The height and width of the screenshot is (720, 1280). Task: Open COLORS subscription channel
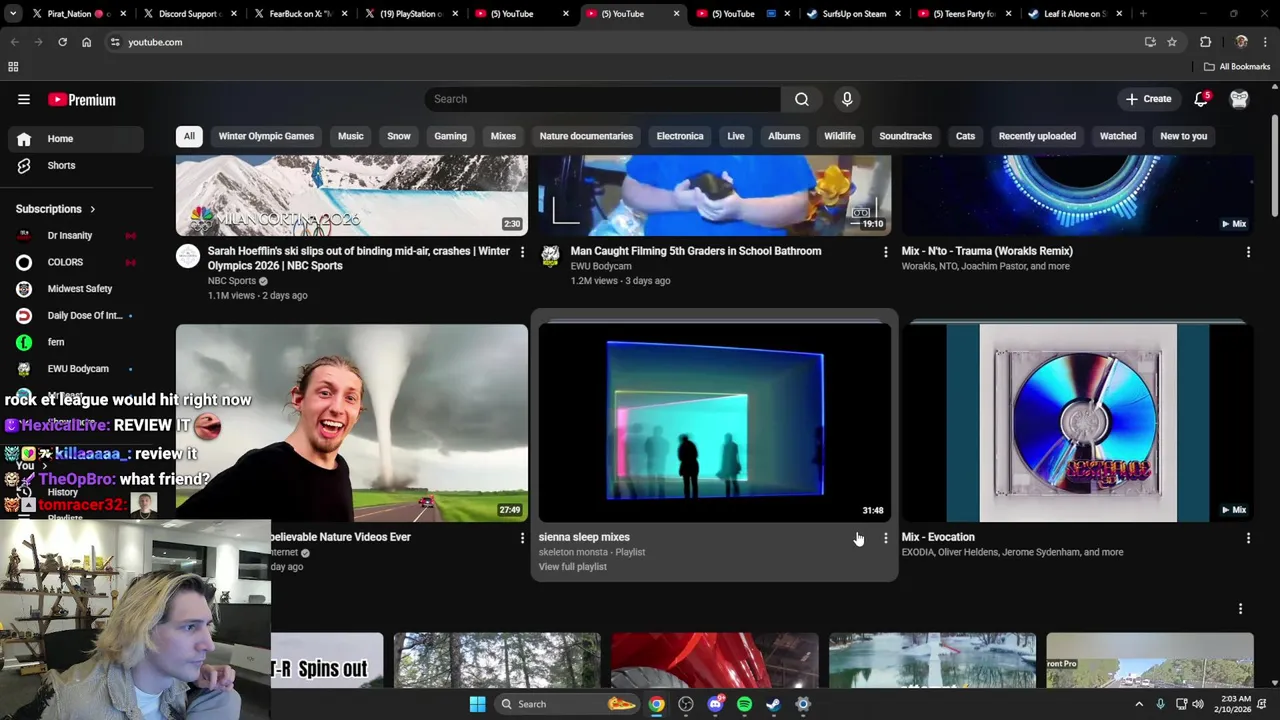[x=74, y=262]
